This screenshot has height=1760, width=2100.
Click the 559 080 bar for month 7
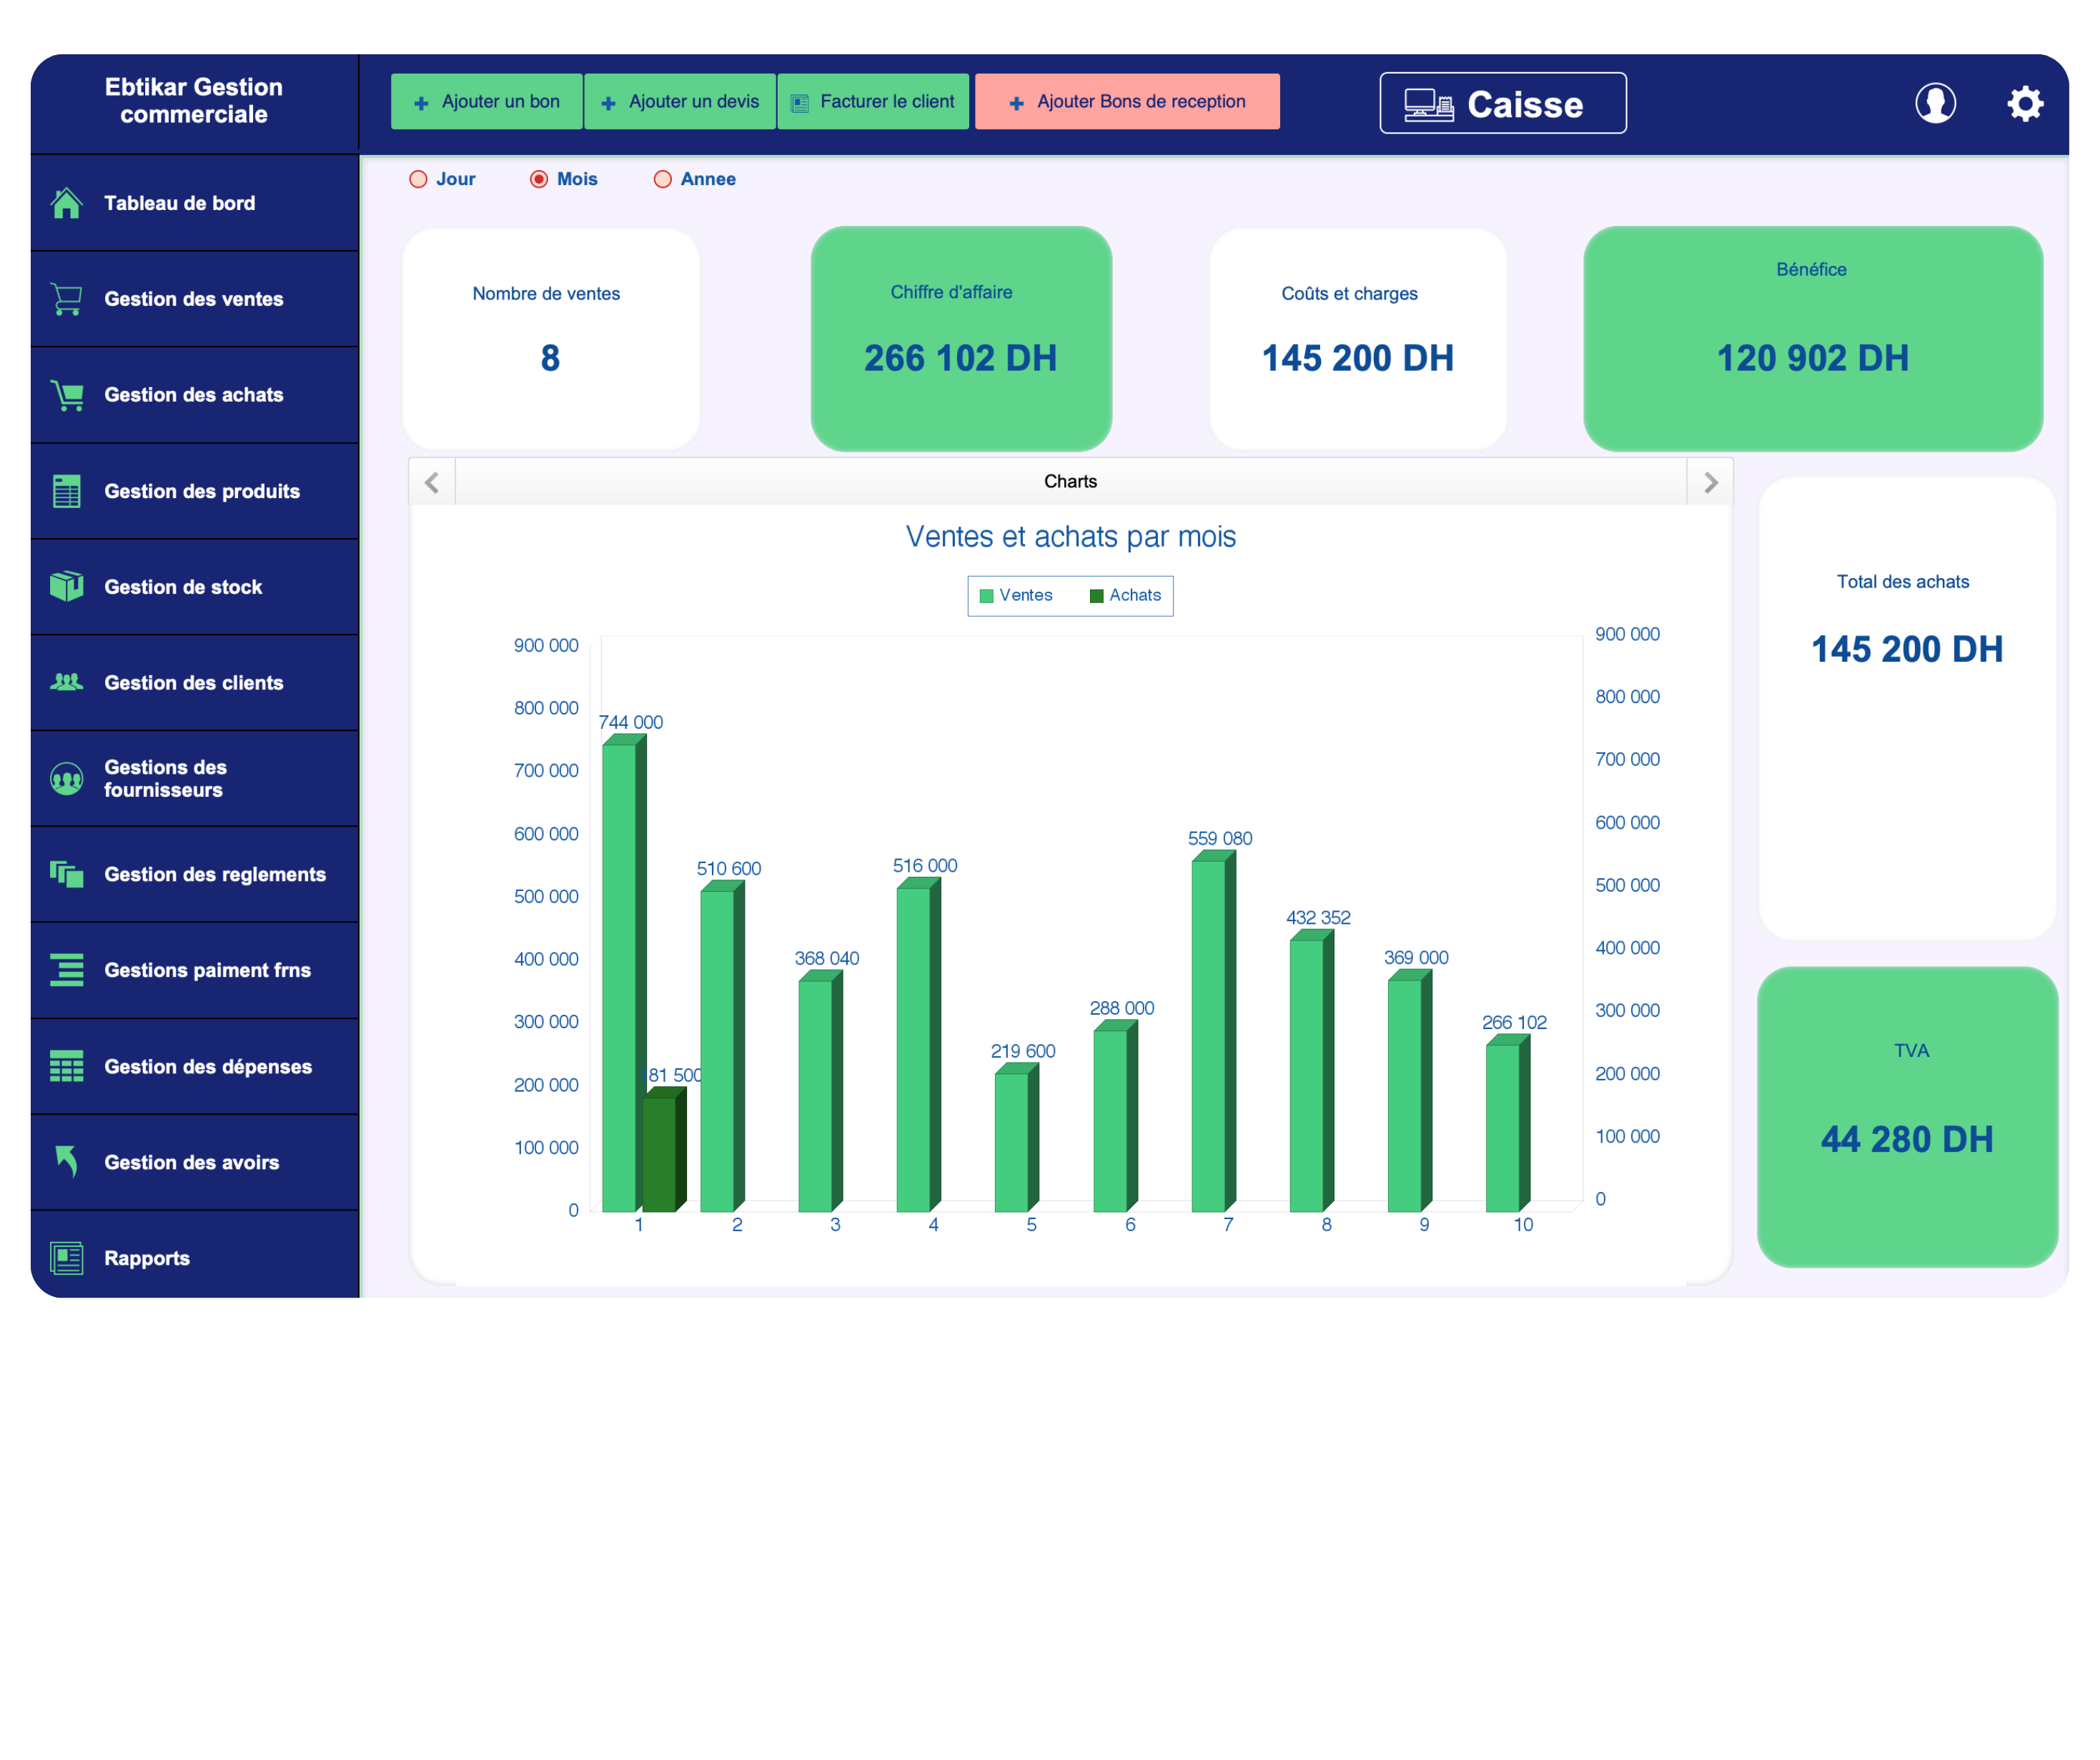(1213, 1031)
